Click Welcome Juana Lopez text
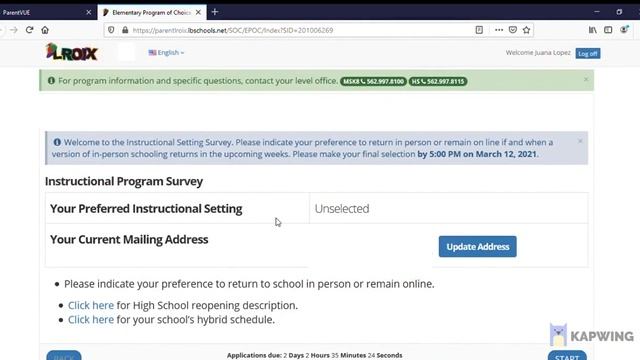The height and width of the screenshot is (360, 640). coord(538,53)
